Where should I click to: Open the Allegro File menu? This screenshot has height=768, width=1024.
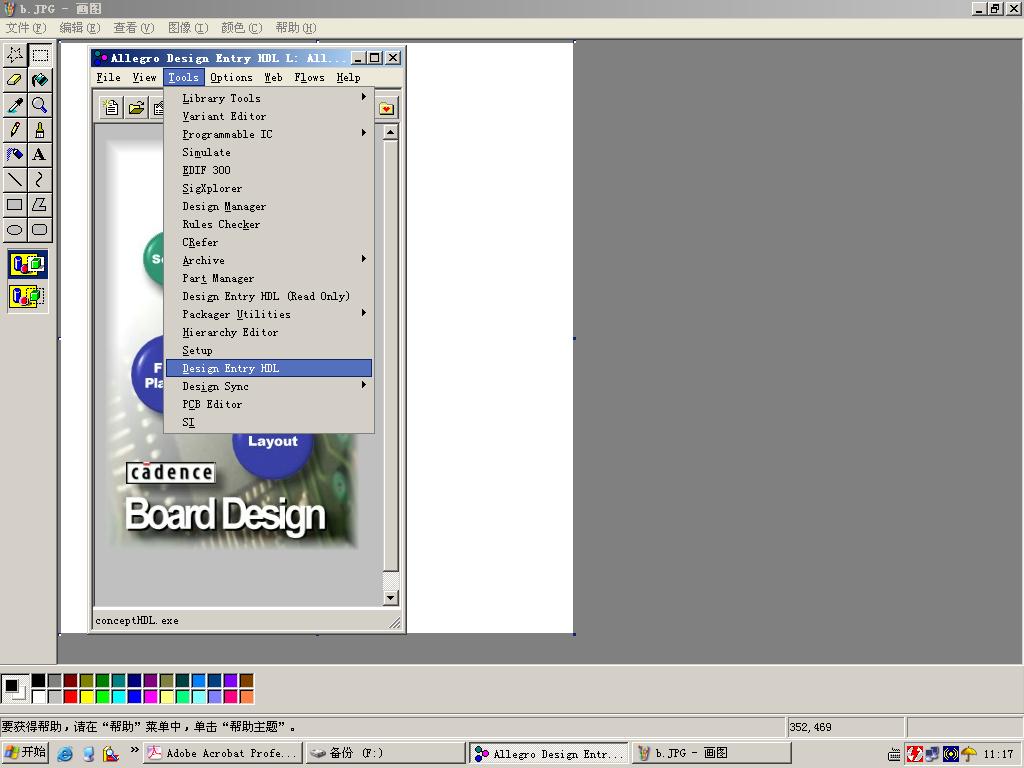[x=108, y=77]
